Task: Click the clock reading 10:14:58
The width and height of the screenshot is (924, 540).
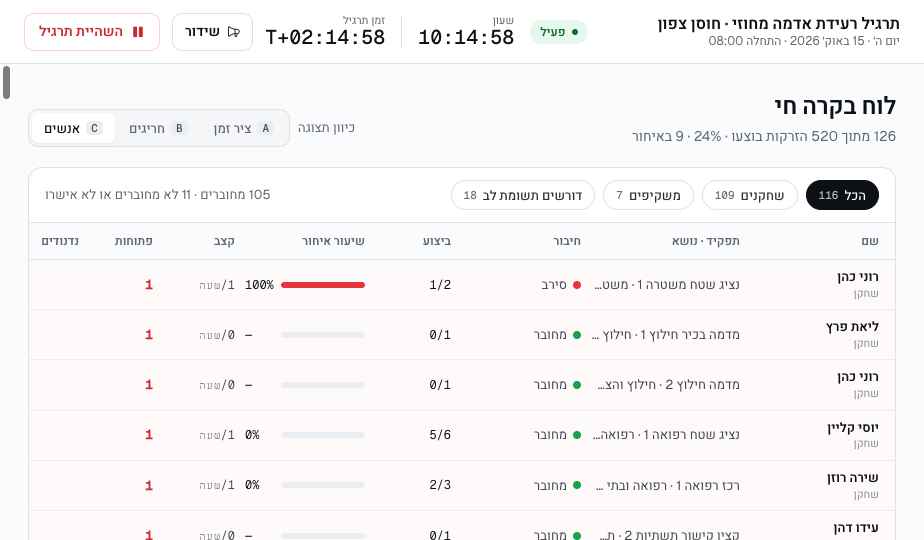Action: (x=466, y=38)
